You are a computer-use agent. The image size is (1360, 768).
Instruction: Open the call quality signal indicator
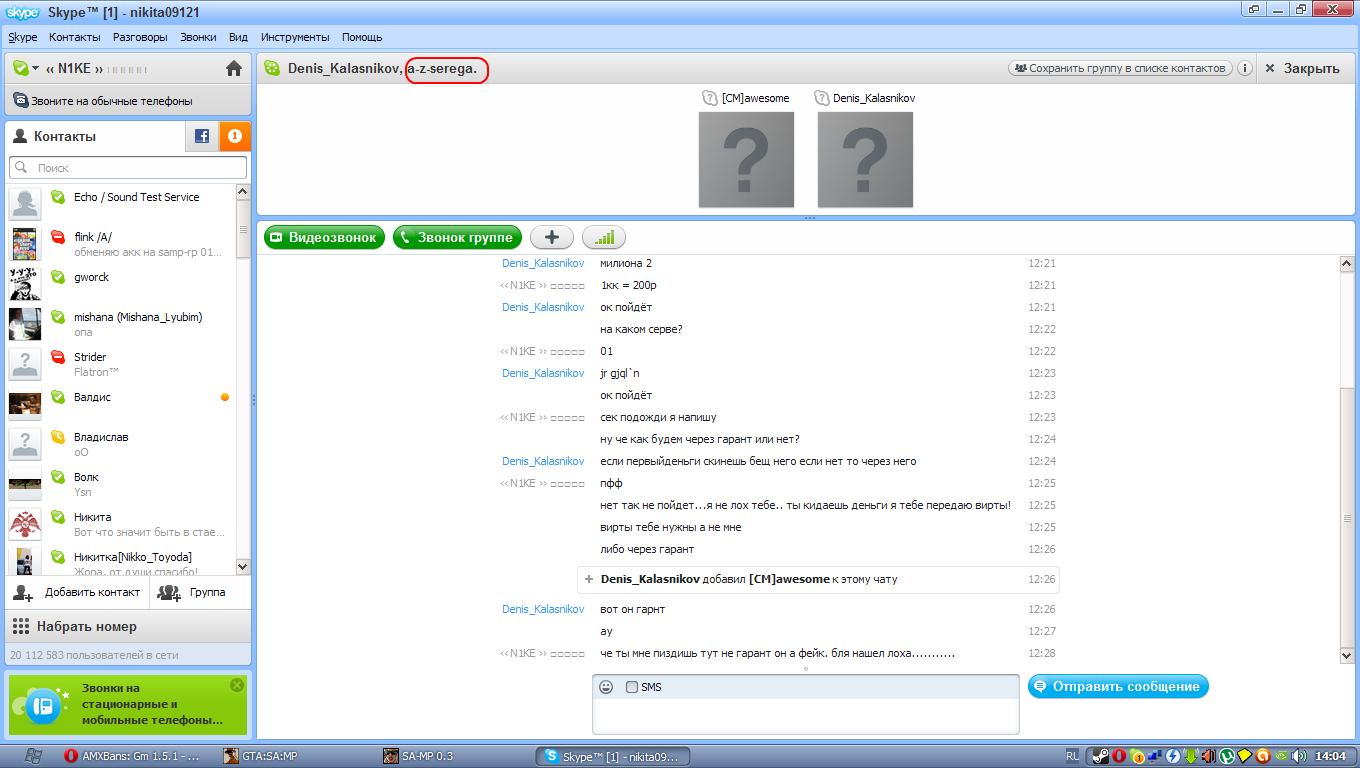click(x=604, y=237)
